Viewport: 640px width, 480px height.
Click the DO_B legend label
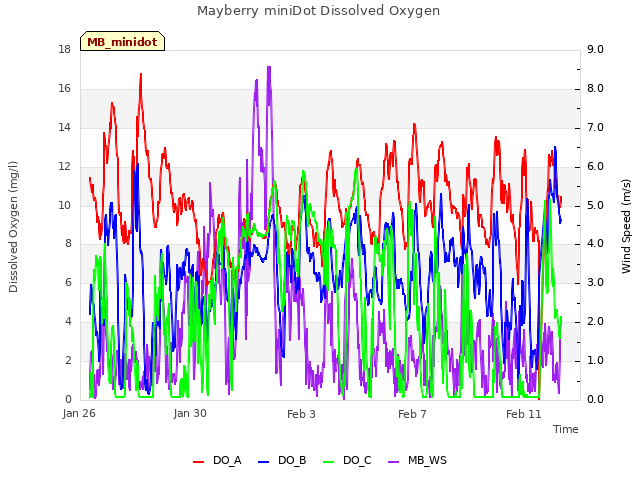tap(292, 461)
